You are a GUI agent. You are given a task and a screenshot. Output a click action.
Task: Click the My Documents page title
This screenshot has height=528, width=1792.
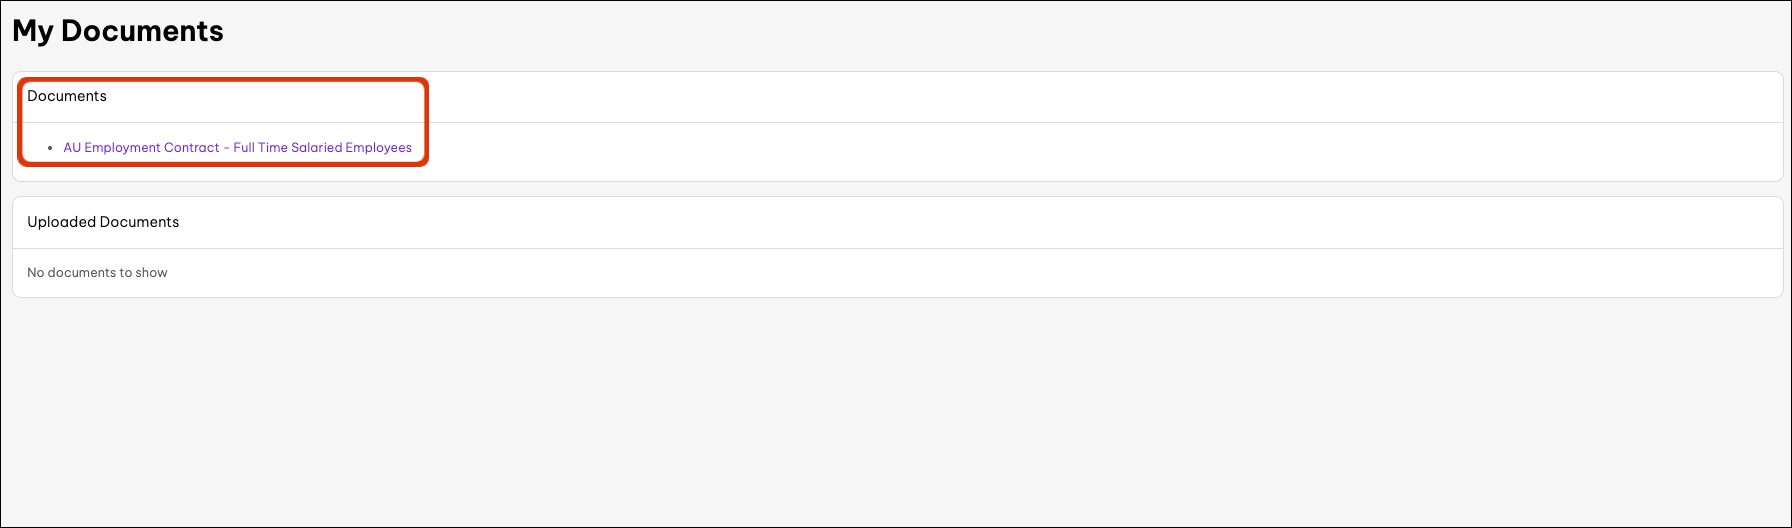118,31
